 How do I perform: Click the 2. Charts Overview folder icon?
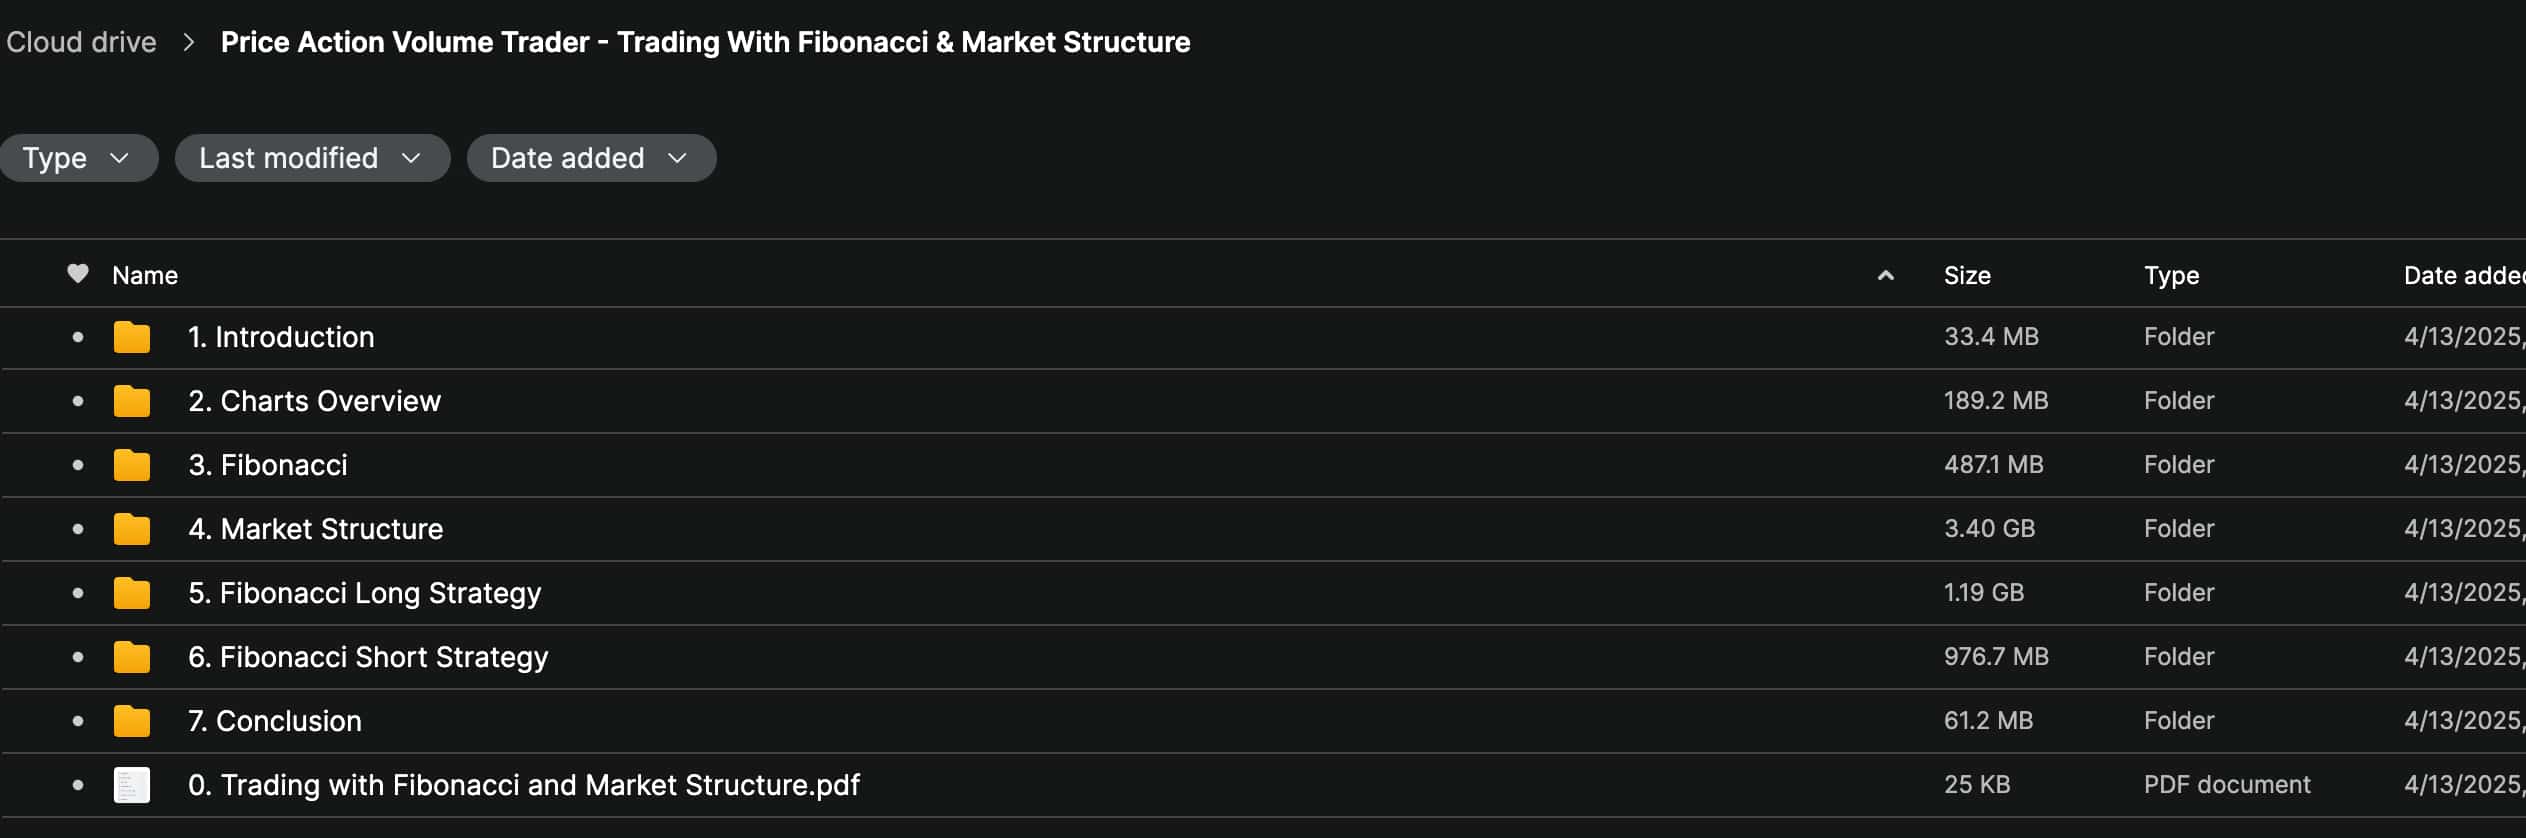tap(131, 402)
